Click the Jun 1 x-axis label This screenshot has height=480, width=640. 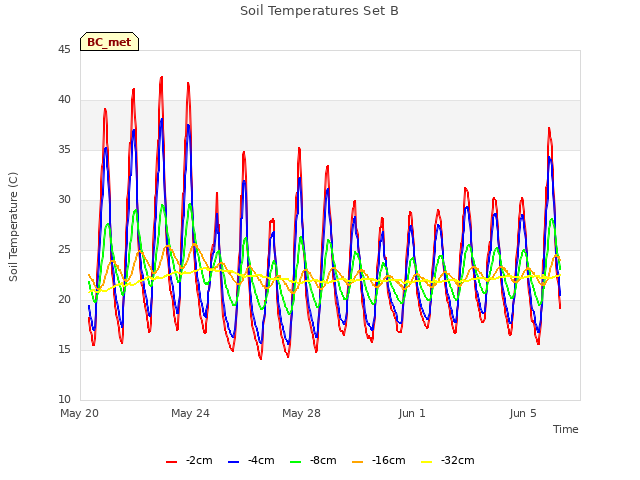click(x=412, y=413)
